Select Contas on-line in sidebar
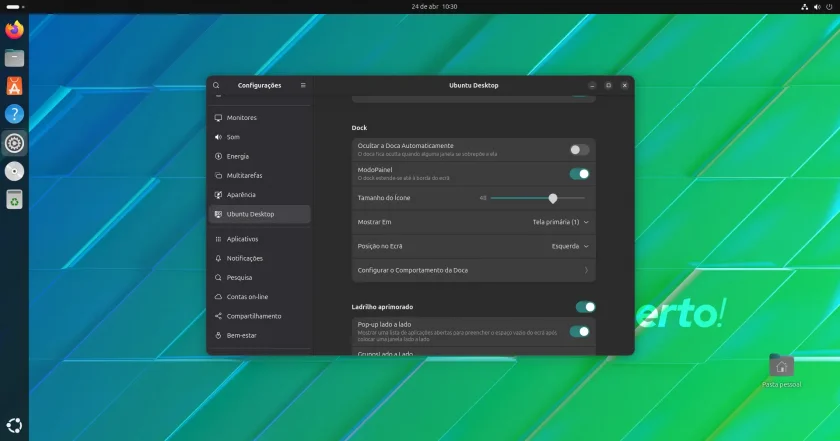Image resolution: width=840 pixels, height=441 pixels. point(260,297)
